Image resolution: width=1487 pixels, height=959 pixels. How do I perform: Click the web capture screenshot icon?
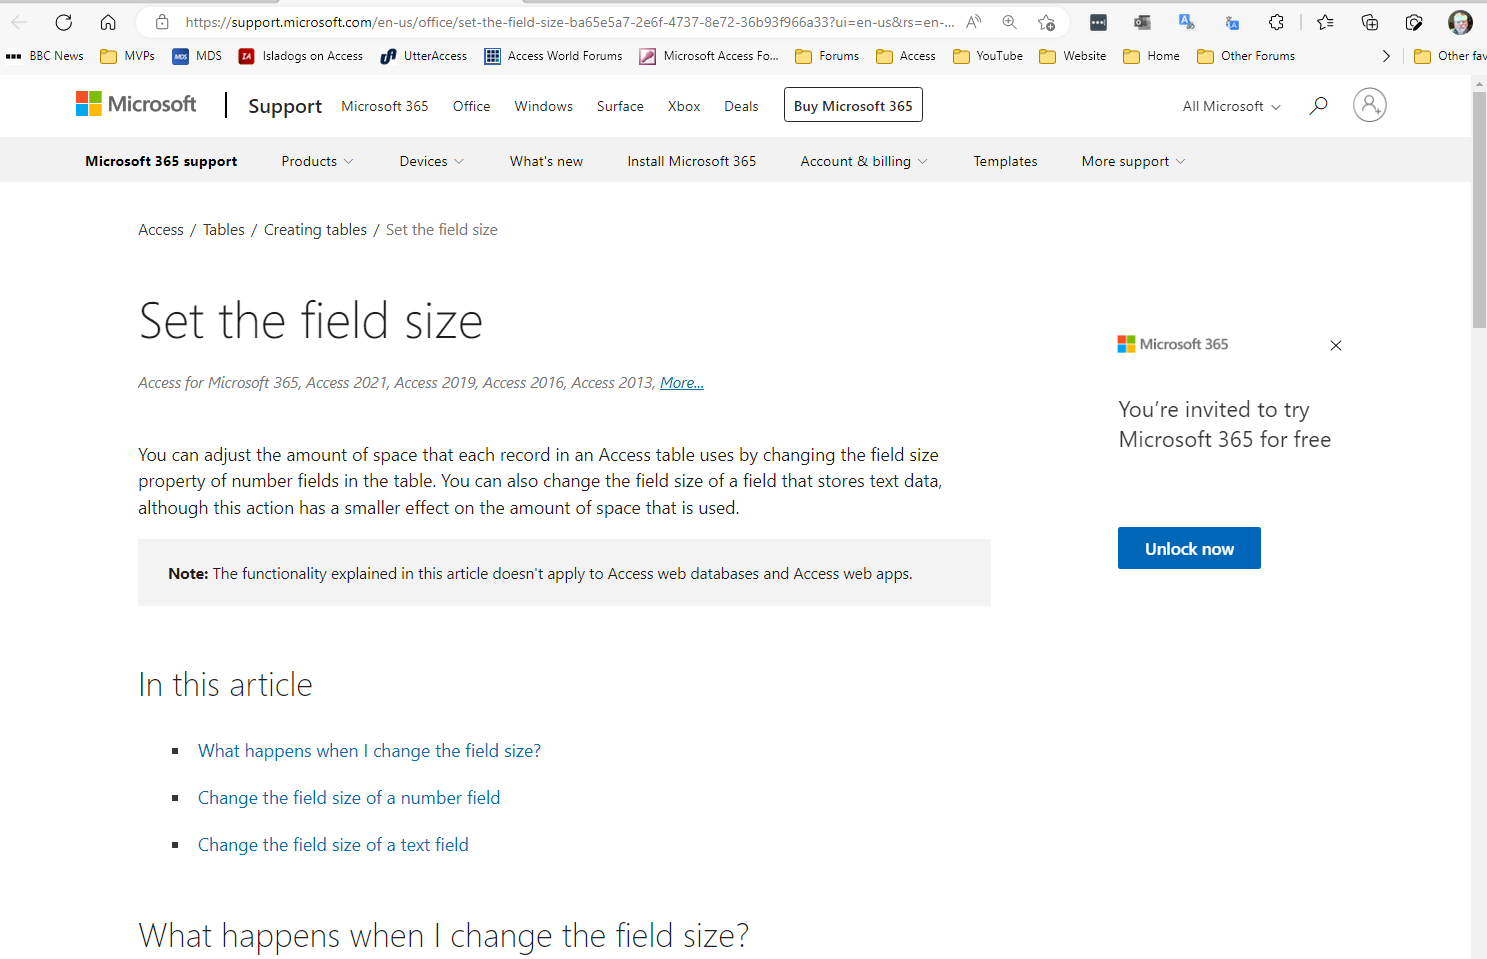pyautogui.click(x=1414, y=22)
